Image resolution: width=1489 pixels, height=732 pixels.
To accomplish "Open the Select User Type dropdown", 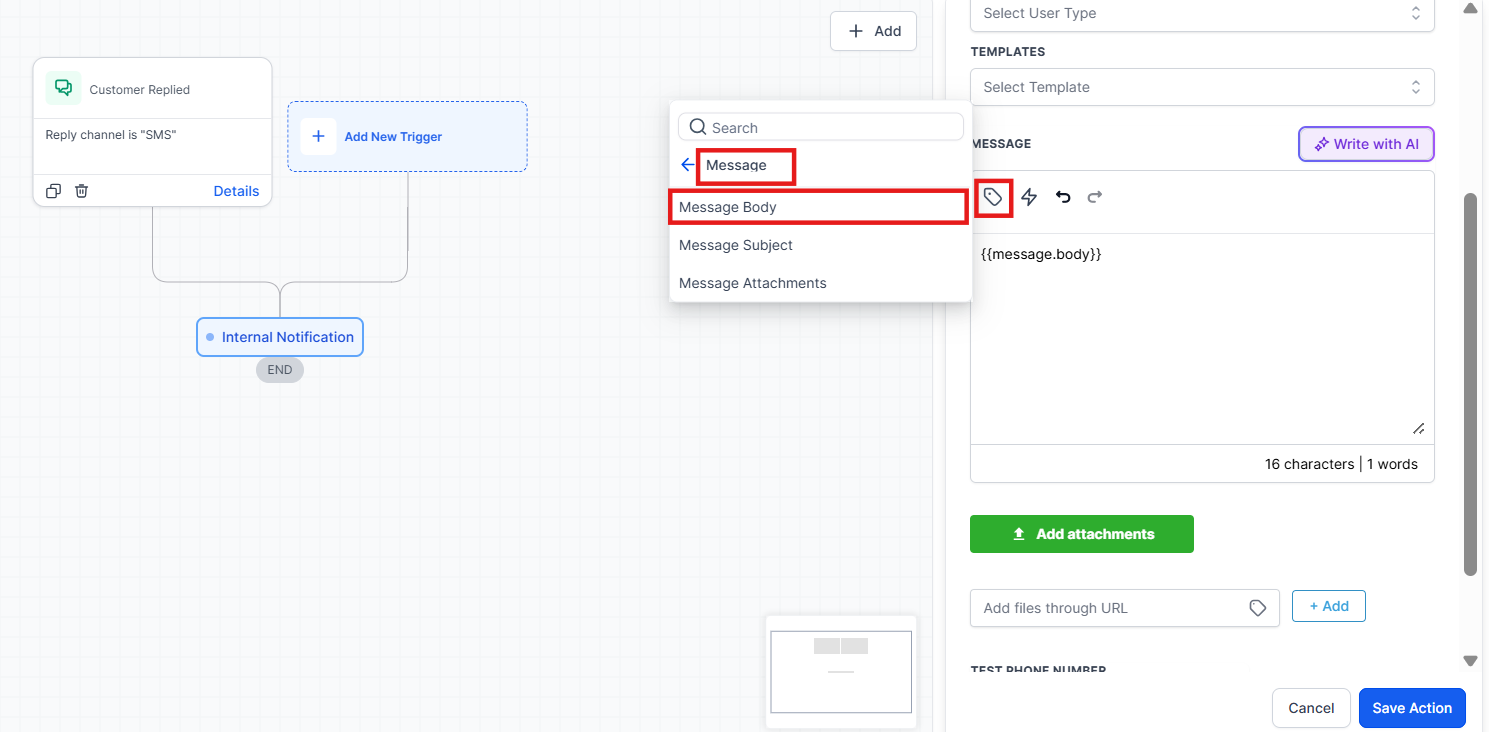I will click(x=1201, y=14).
